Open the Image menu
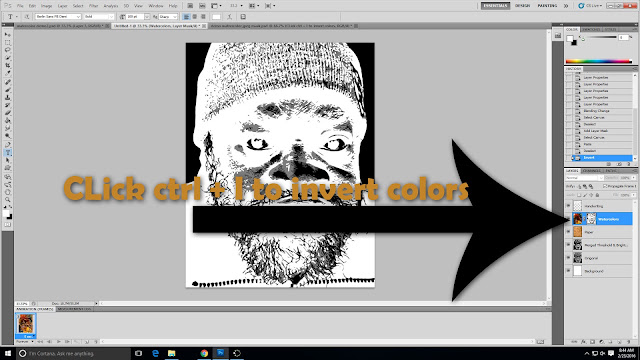 click(x=47, y=6)
